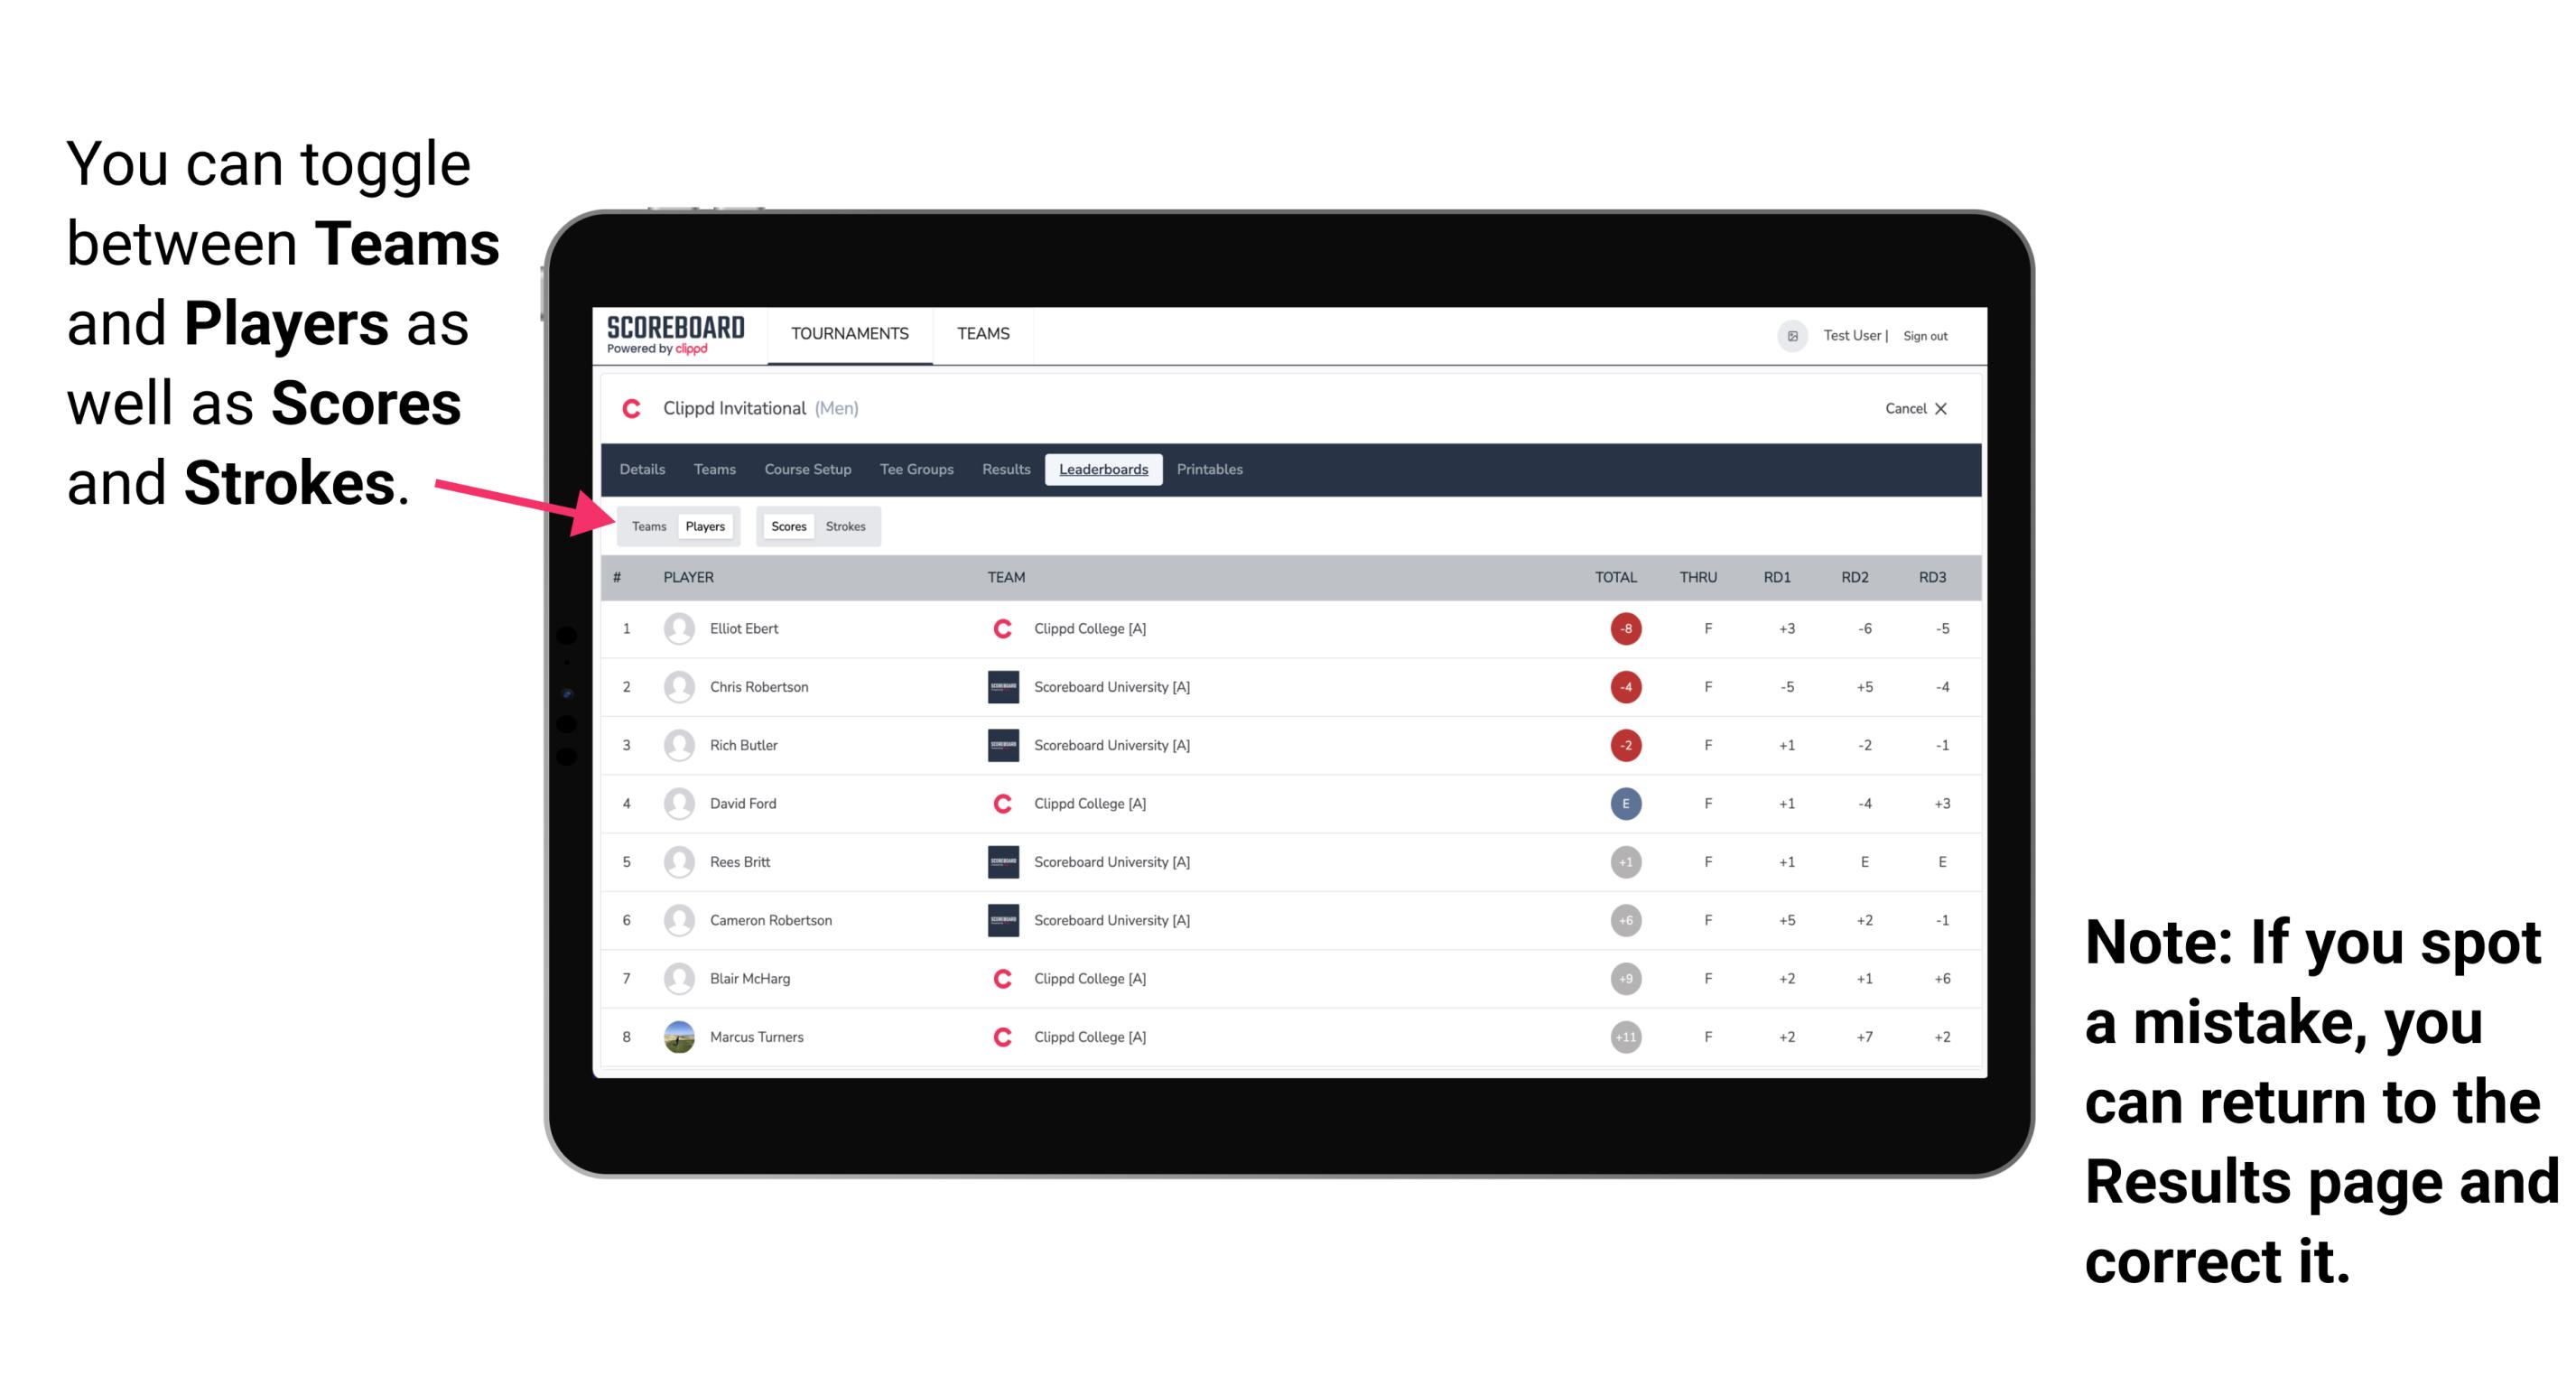Open the Tee Groups tab
The width and height of the screenshot is (2576, 1386).
(915, 471)
